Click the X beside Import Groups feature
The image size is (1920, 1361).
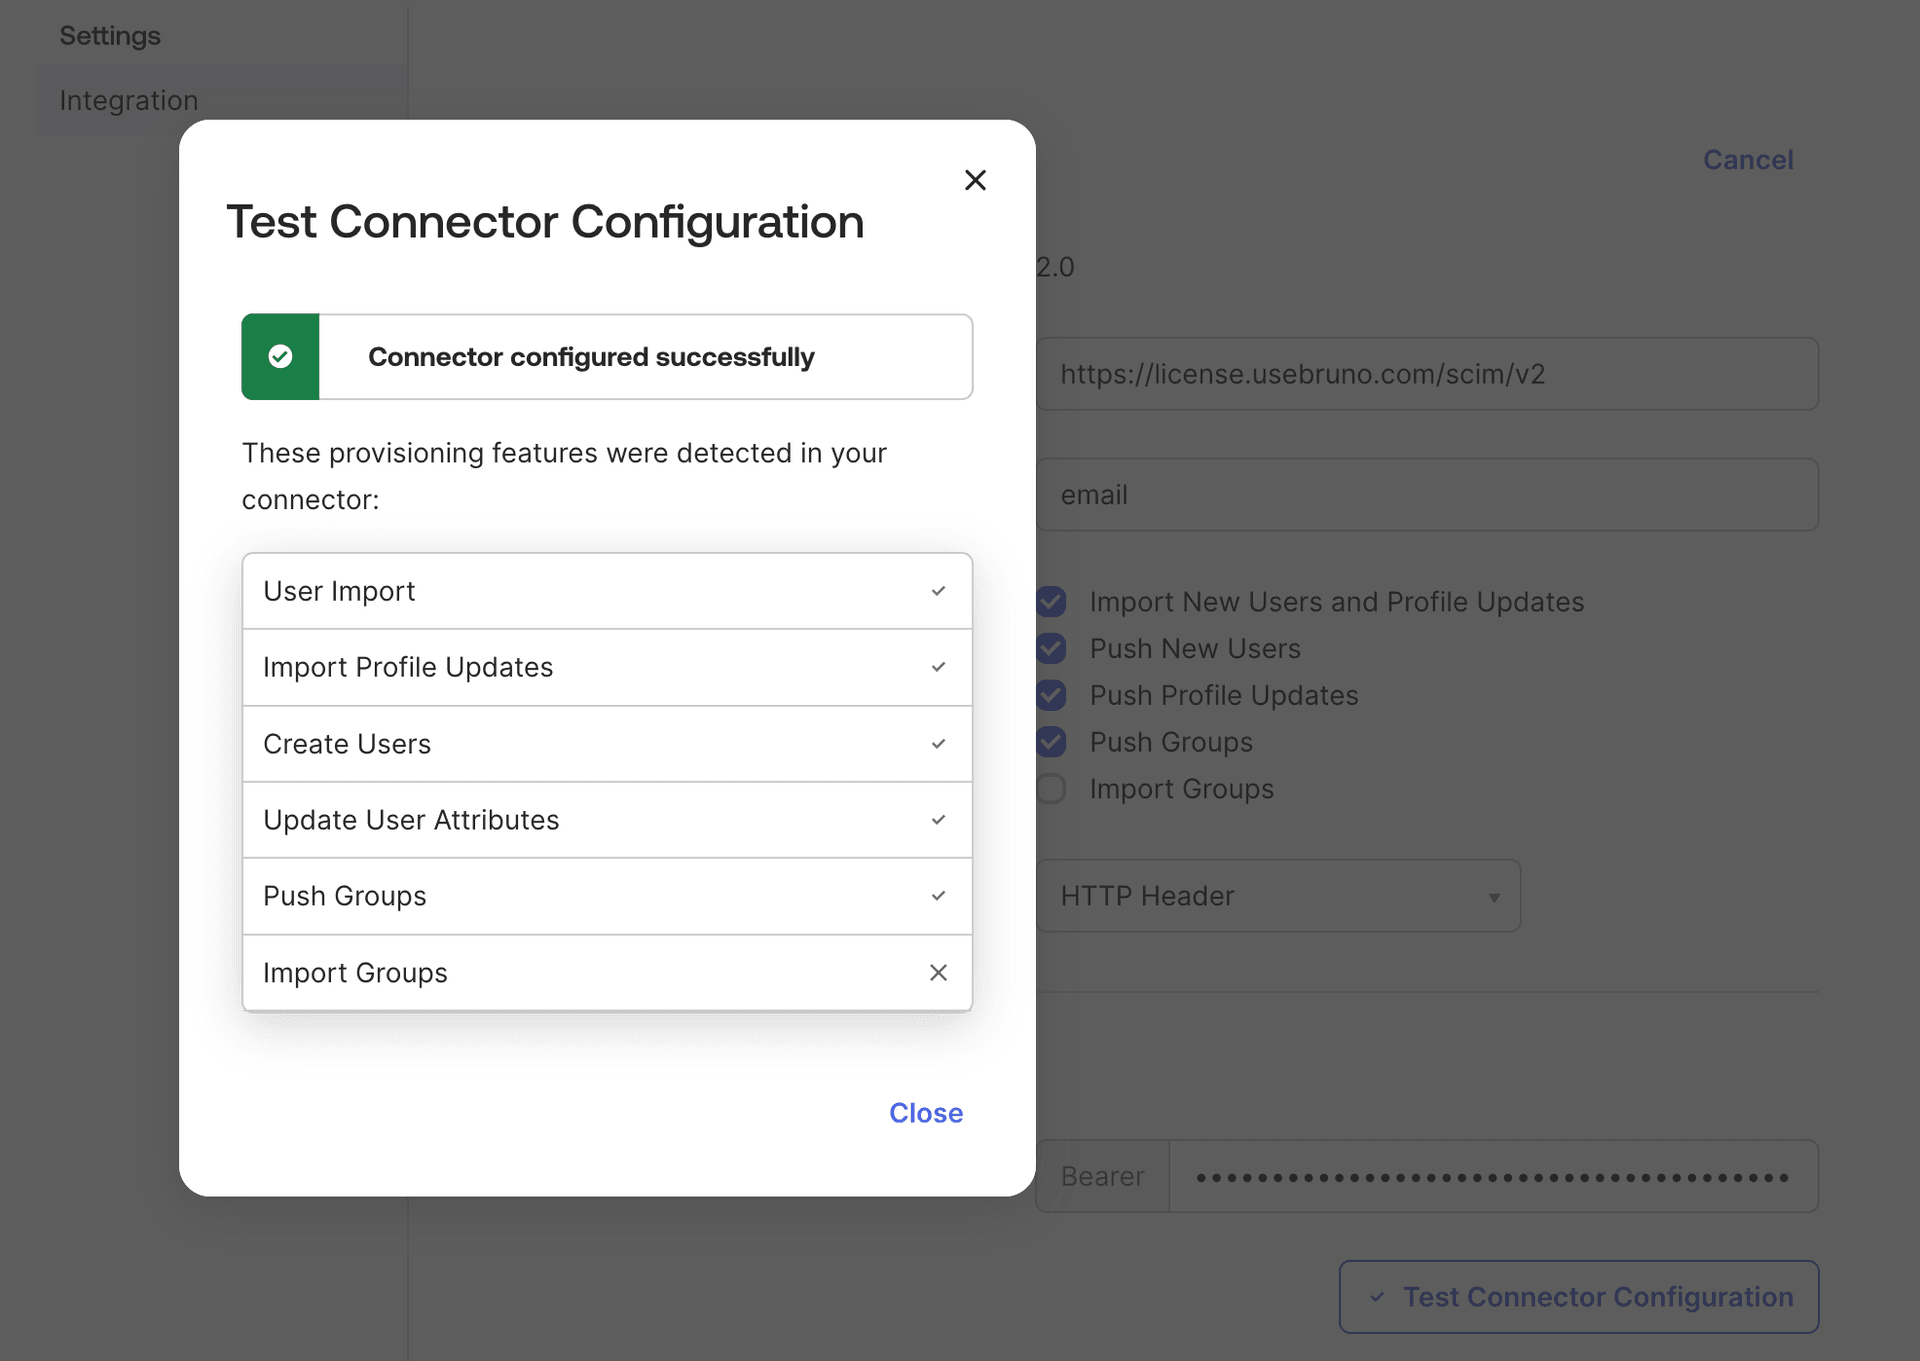pos(938,972)
